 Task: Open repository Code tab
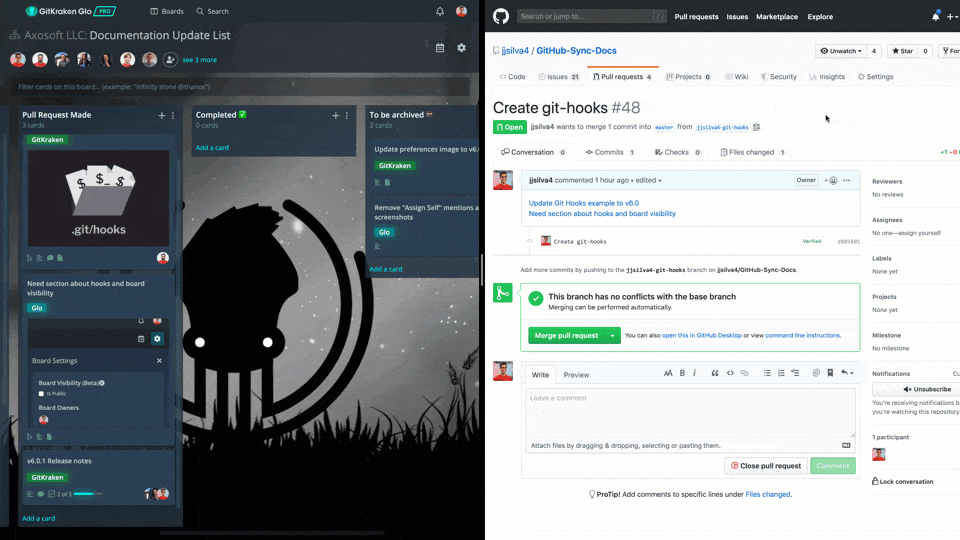click(512, 77)
